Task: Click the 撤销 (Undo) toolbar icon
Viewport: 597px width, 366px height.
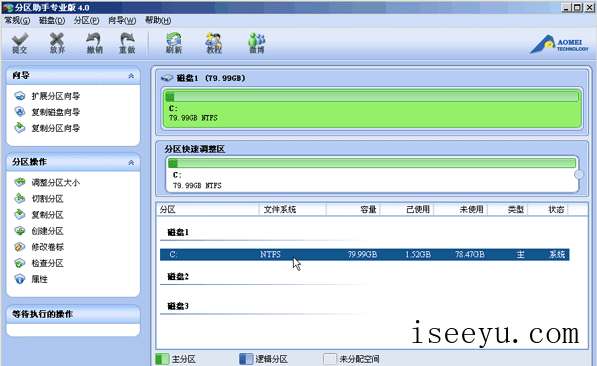Action: pyautogui.click(x=94, y=43)
